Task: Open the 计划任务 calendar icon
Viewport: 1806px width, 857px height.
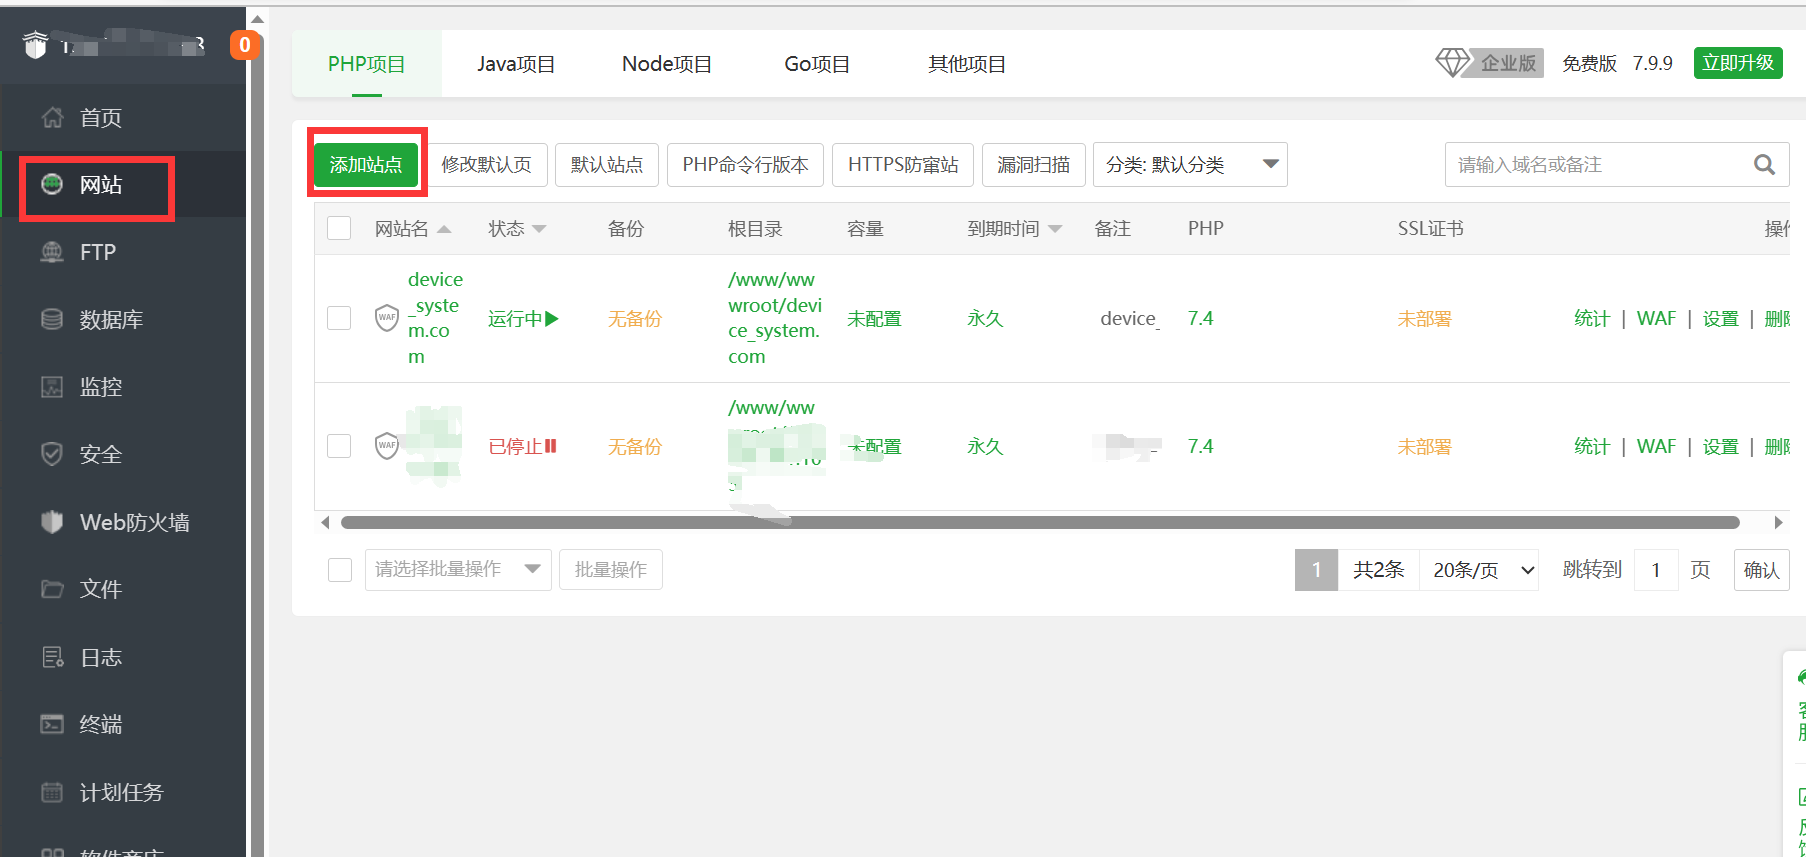Action: coord(52,792)
